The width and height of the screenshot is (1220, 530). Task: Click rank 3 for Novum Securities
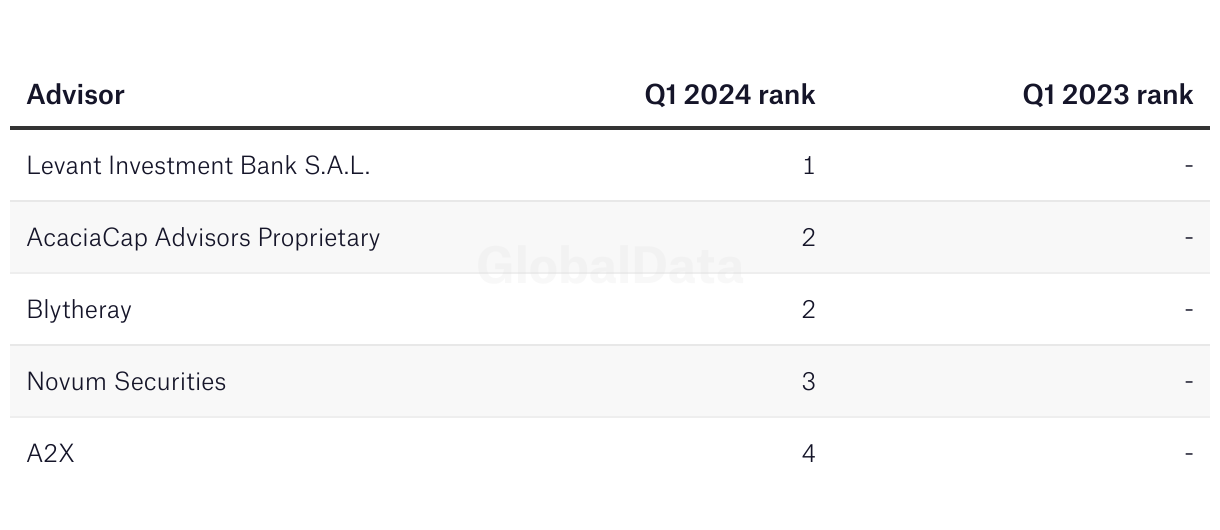(809, 381)
